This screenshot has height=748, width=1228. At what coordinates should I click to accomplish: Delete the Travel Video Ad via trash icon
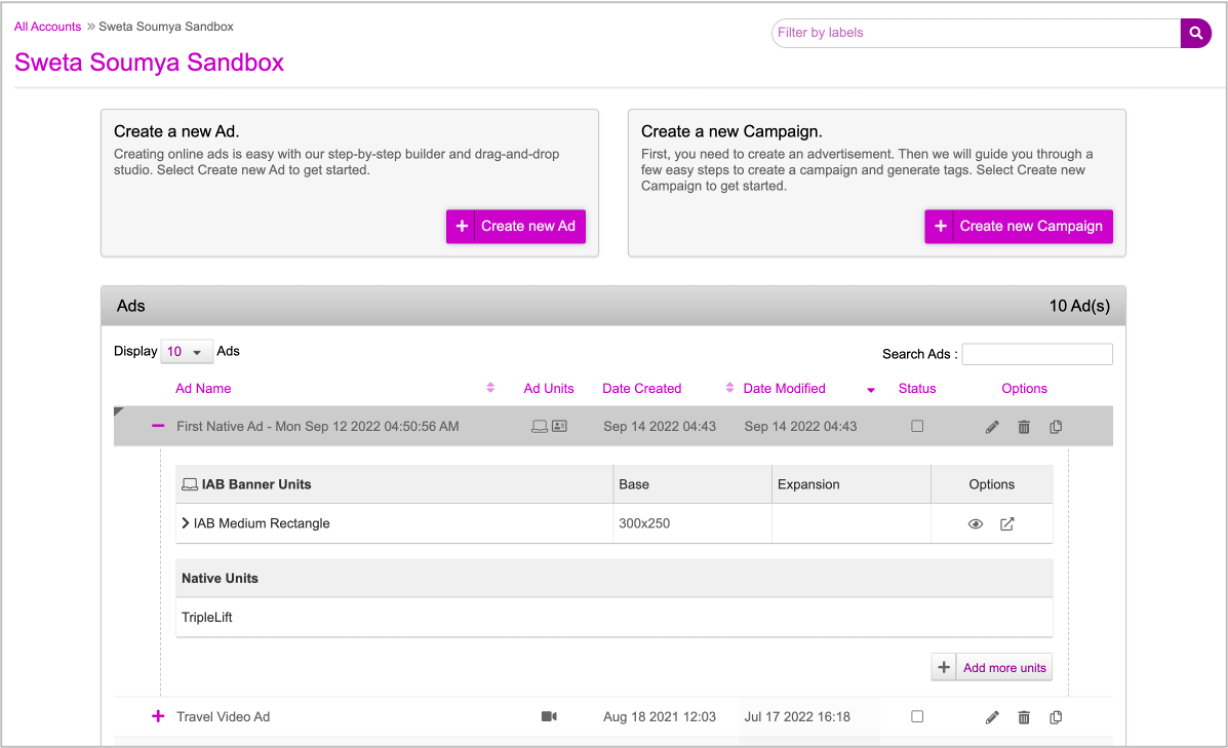(1024, 717)
